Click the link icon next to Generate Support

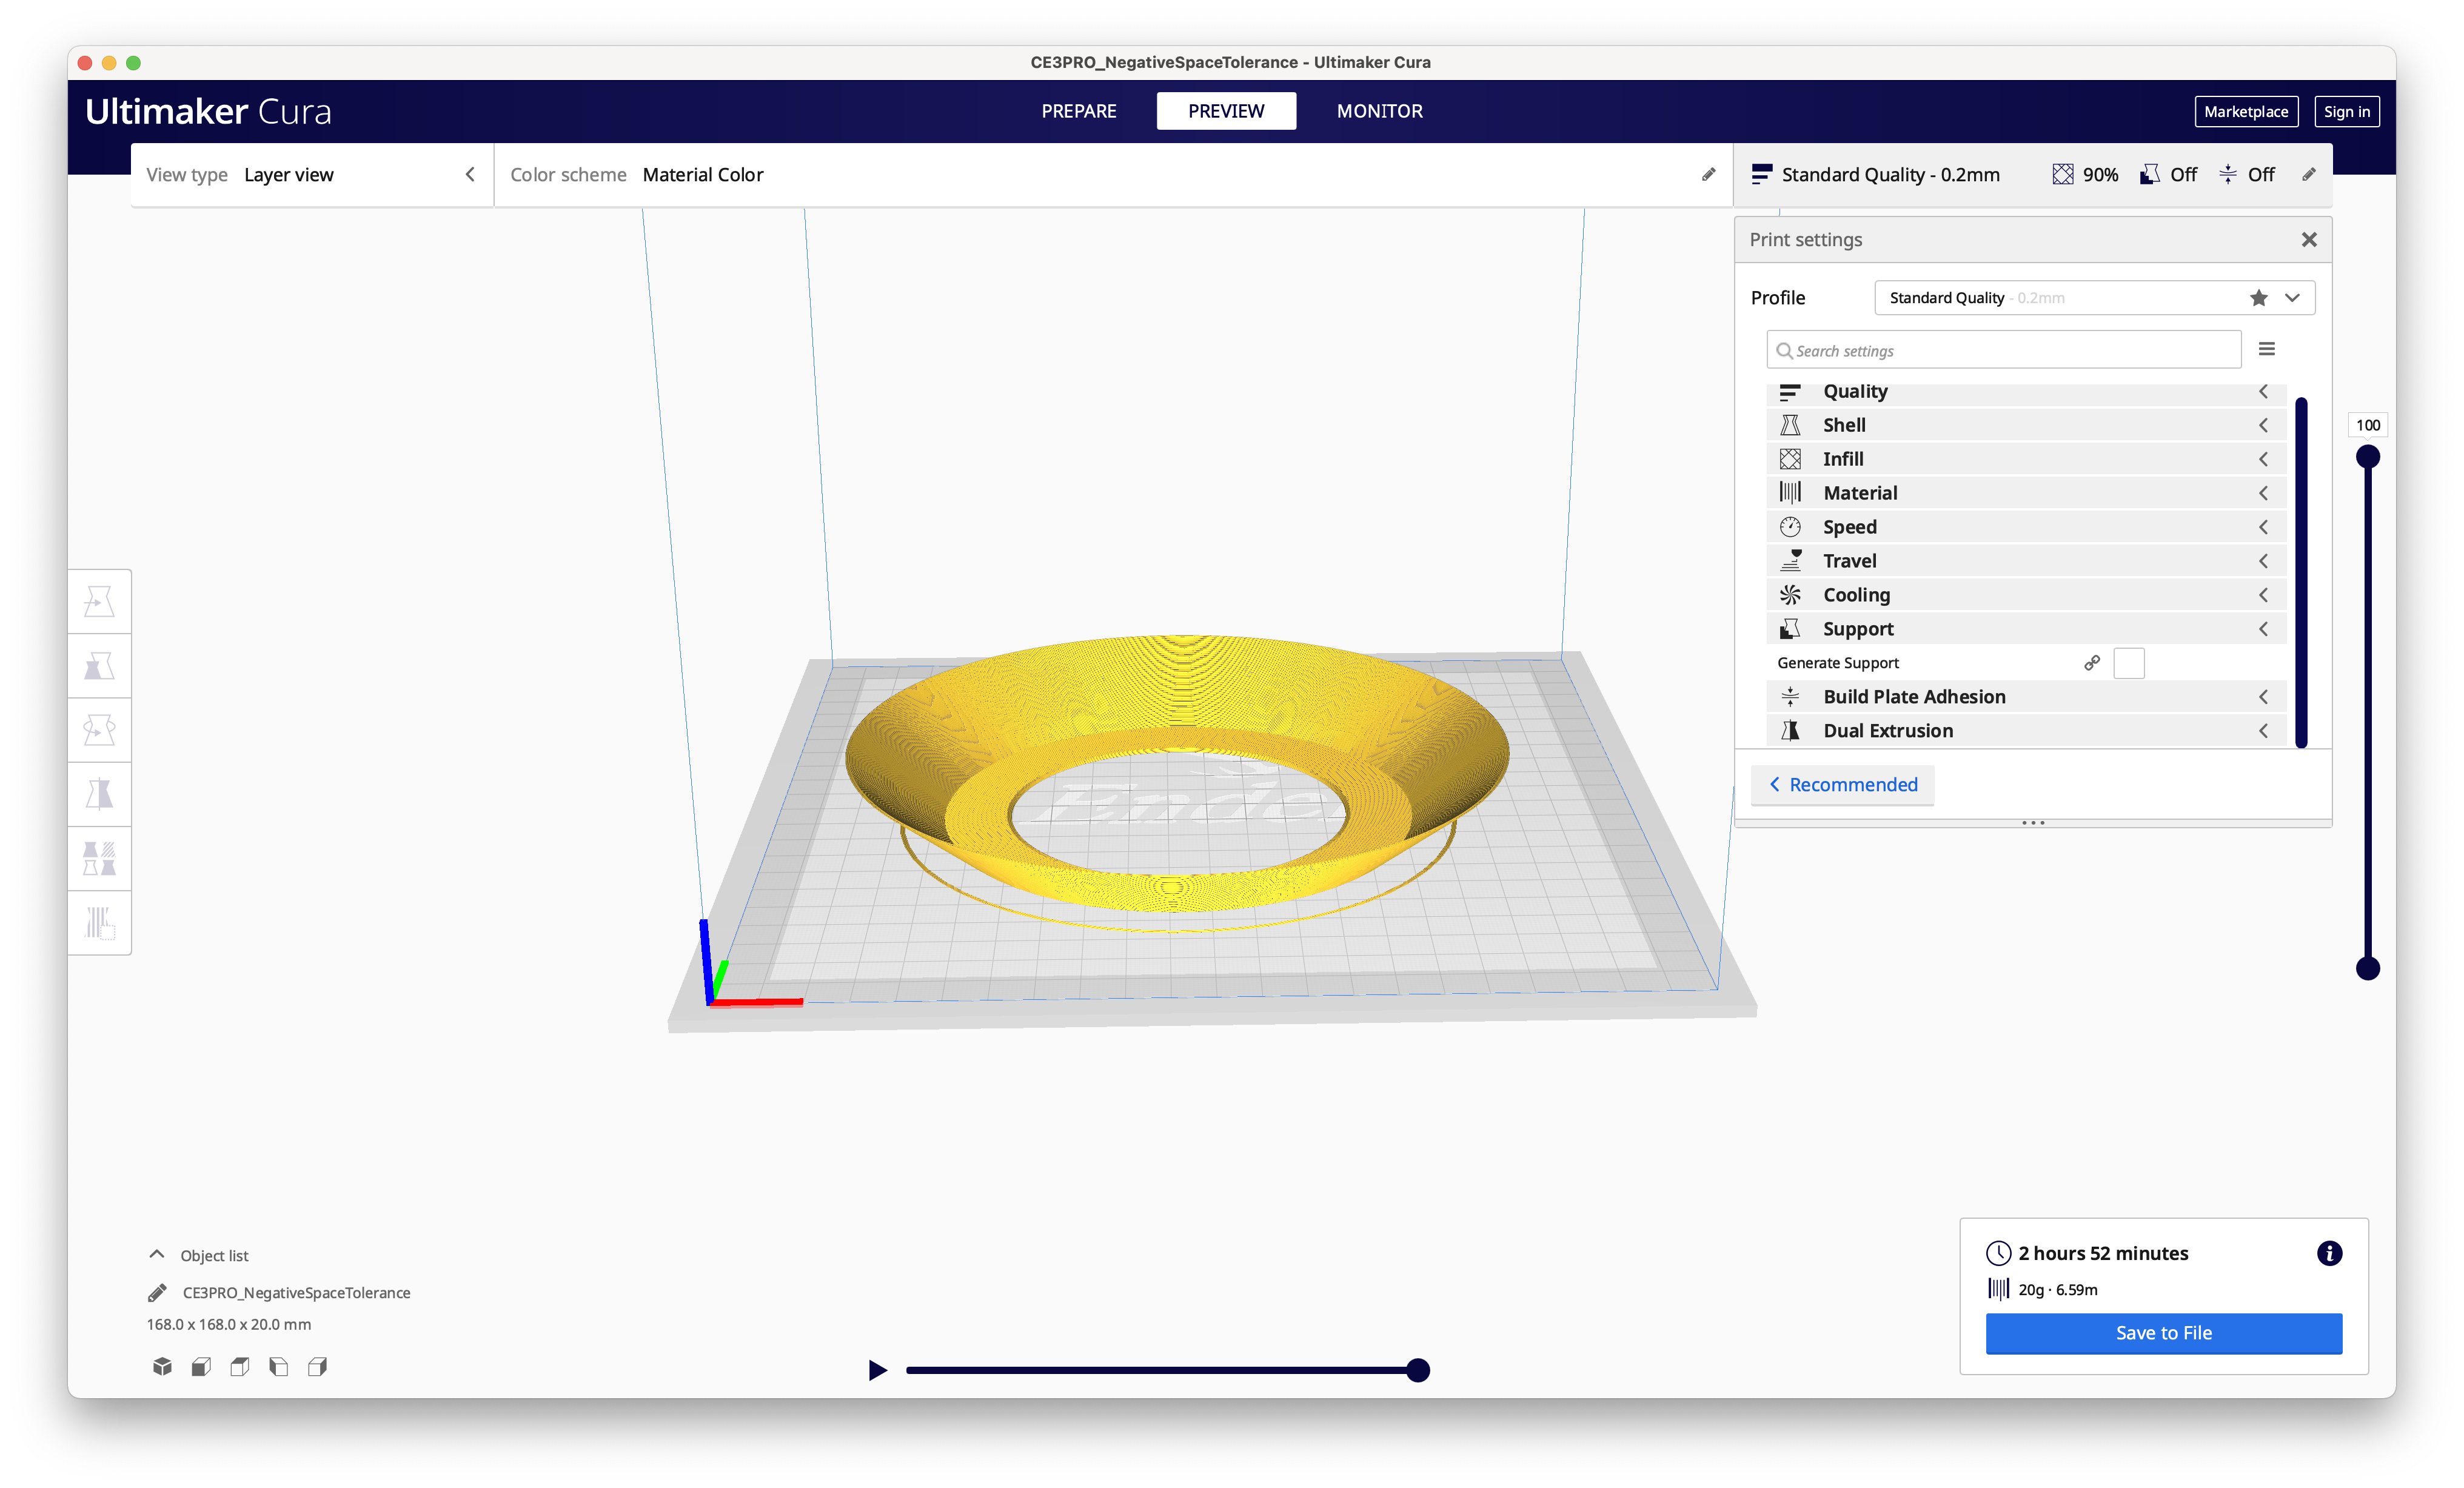[x=2091, y=663]
